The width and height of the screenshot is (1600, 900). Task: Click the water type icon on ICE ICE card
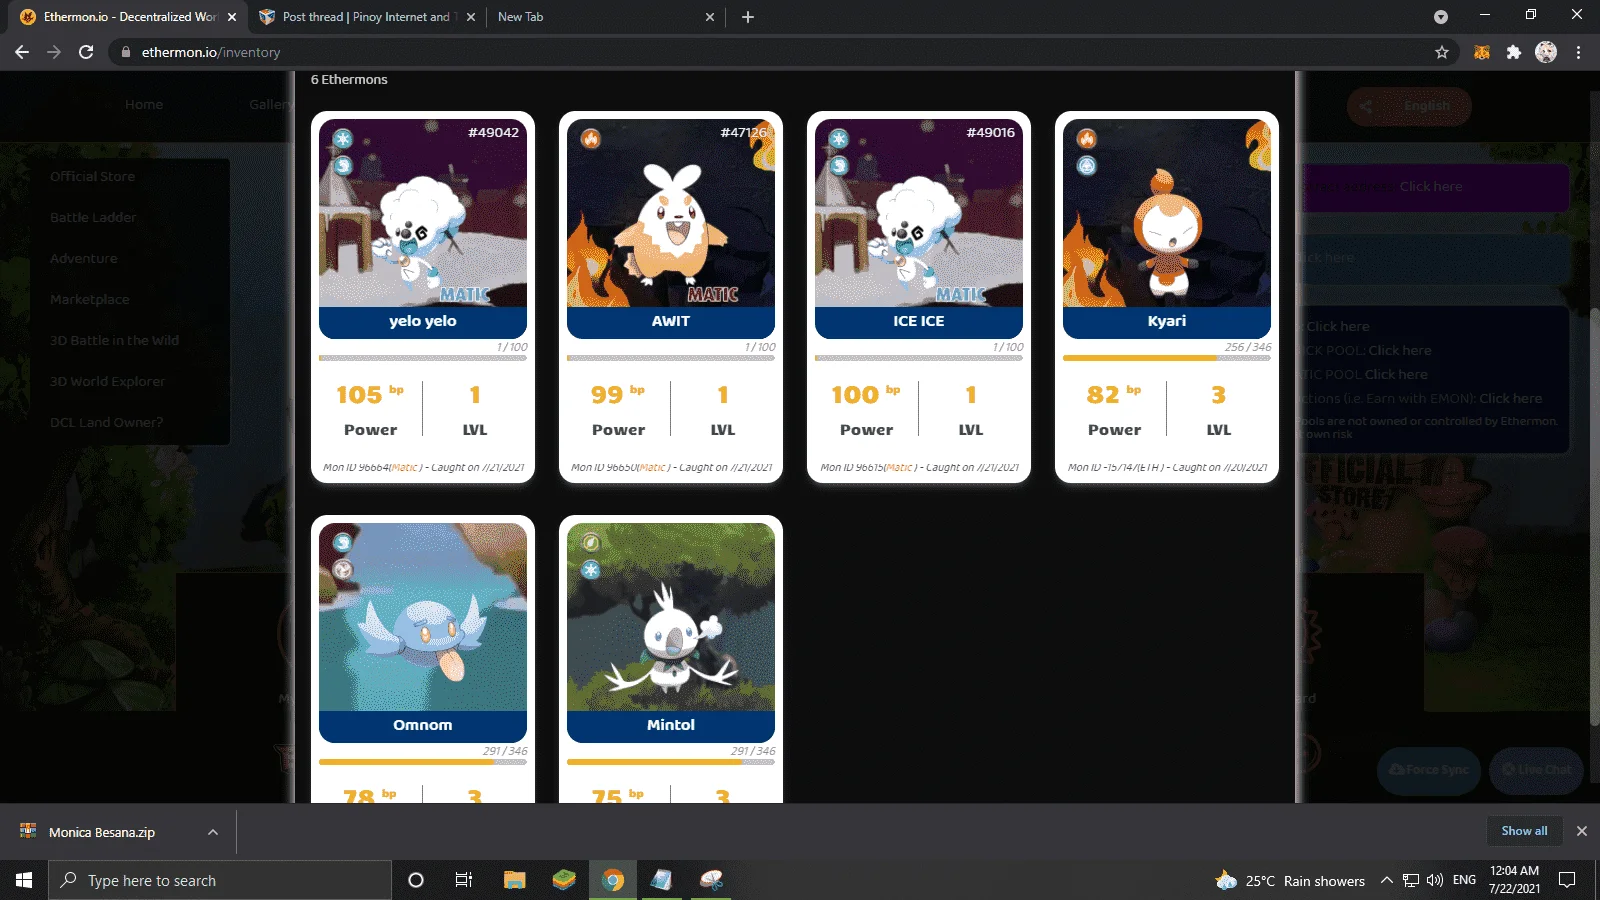point(839,165)
